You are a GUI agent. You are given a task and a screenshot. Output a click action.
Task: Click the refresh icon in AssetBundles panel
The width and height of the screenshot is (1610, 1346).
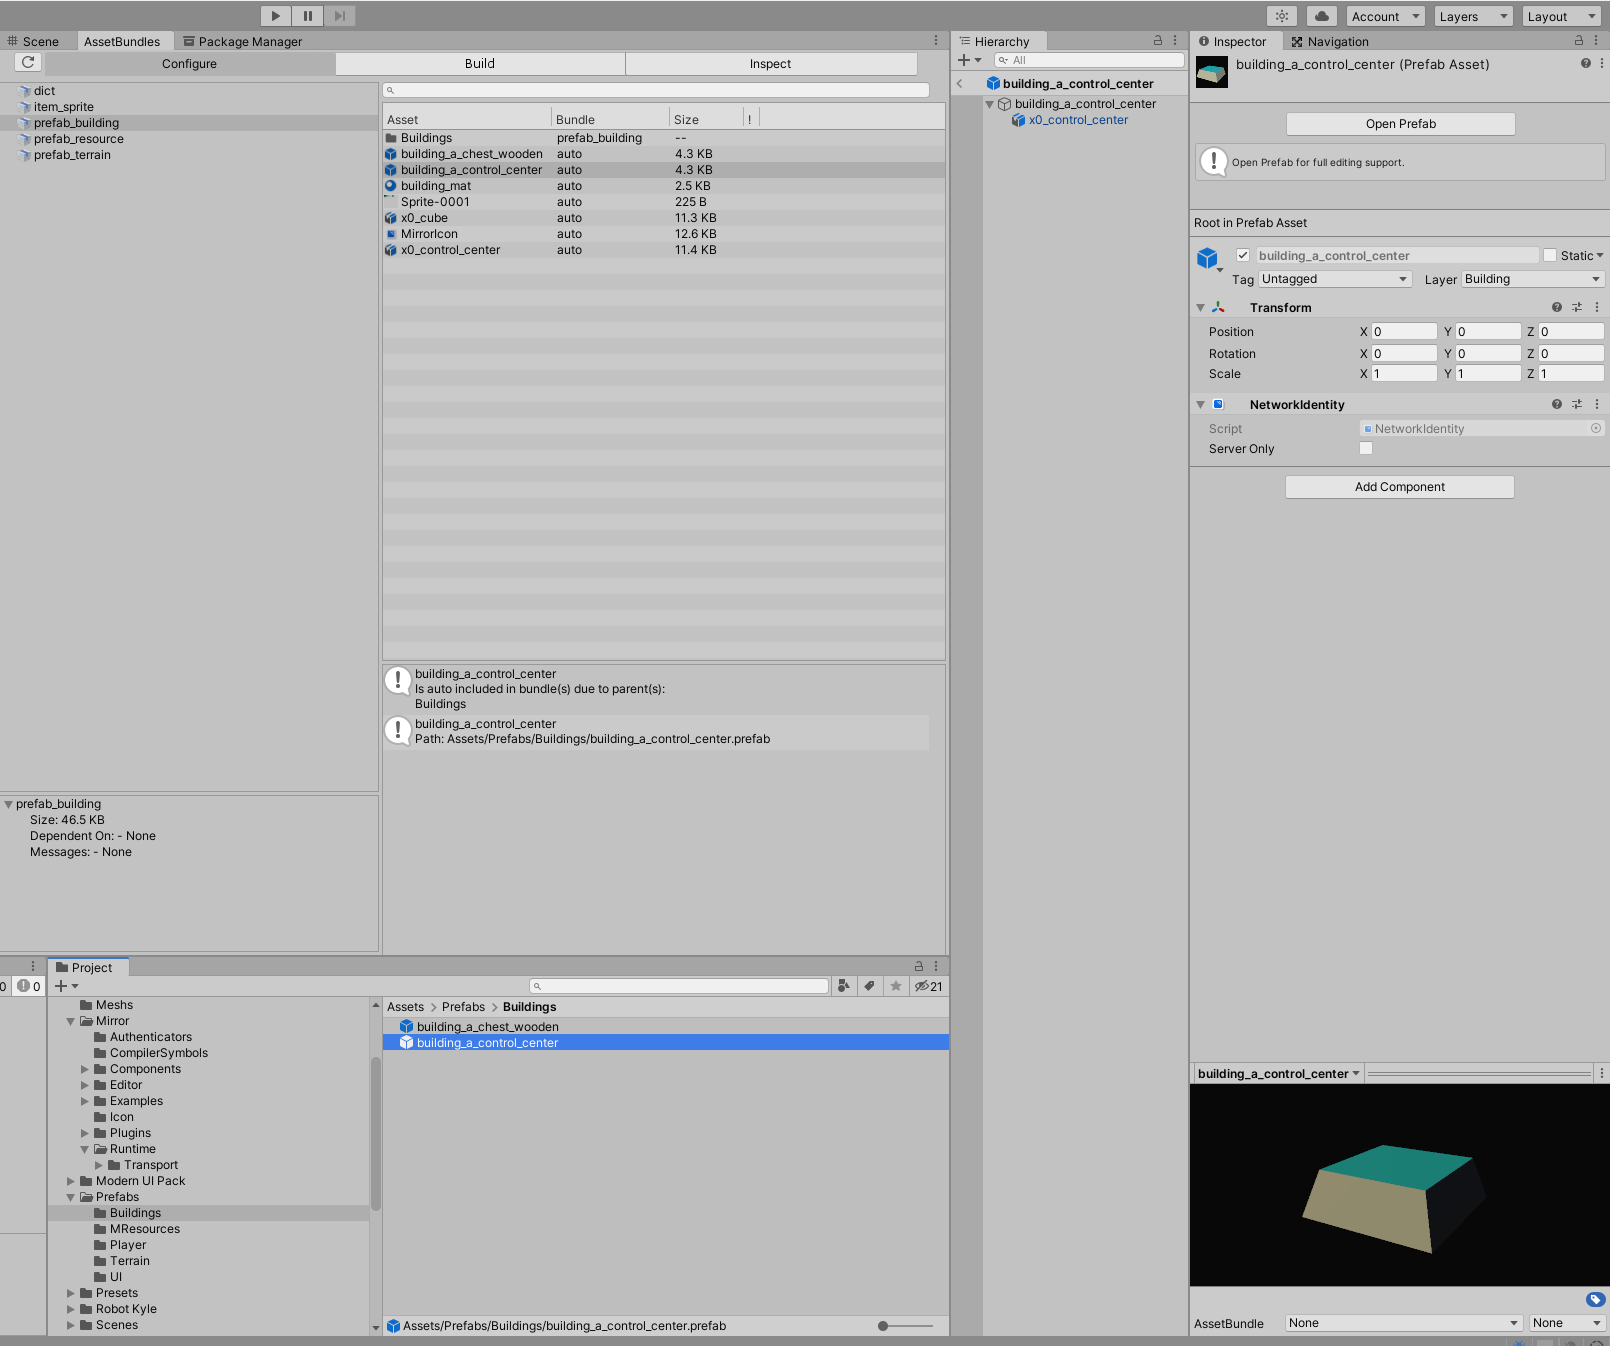(x=27, y=62)
